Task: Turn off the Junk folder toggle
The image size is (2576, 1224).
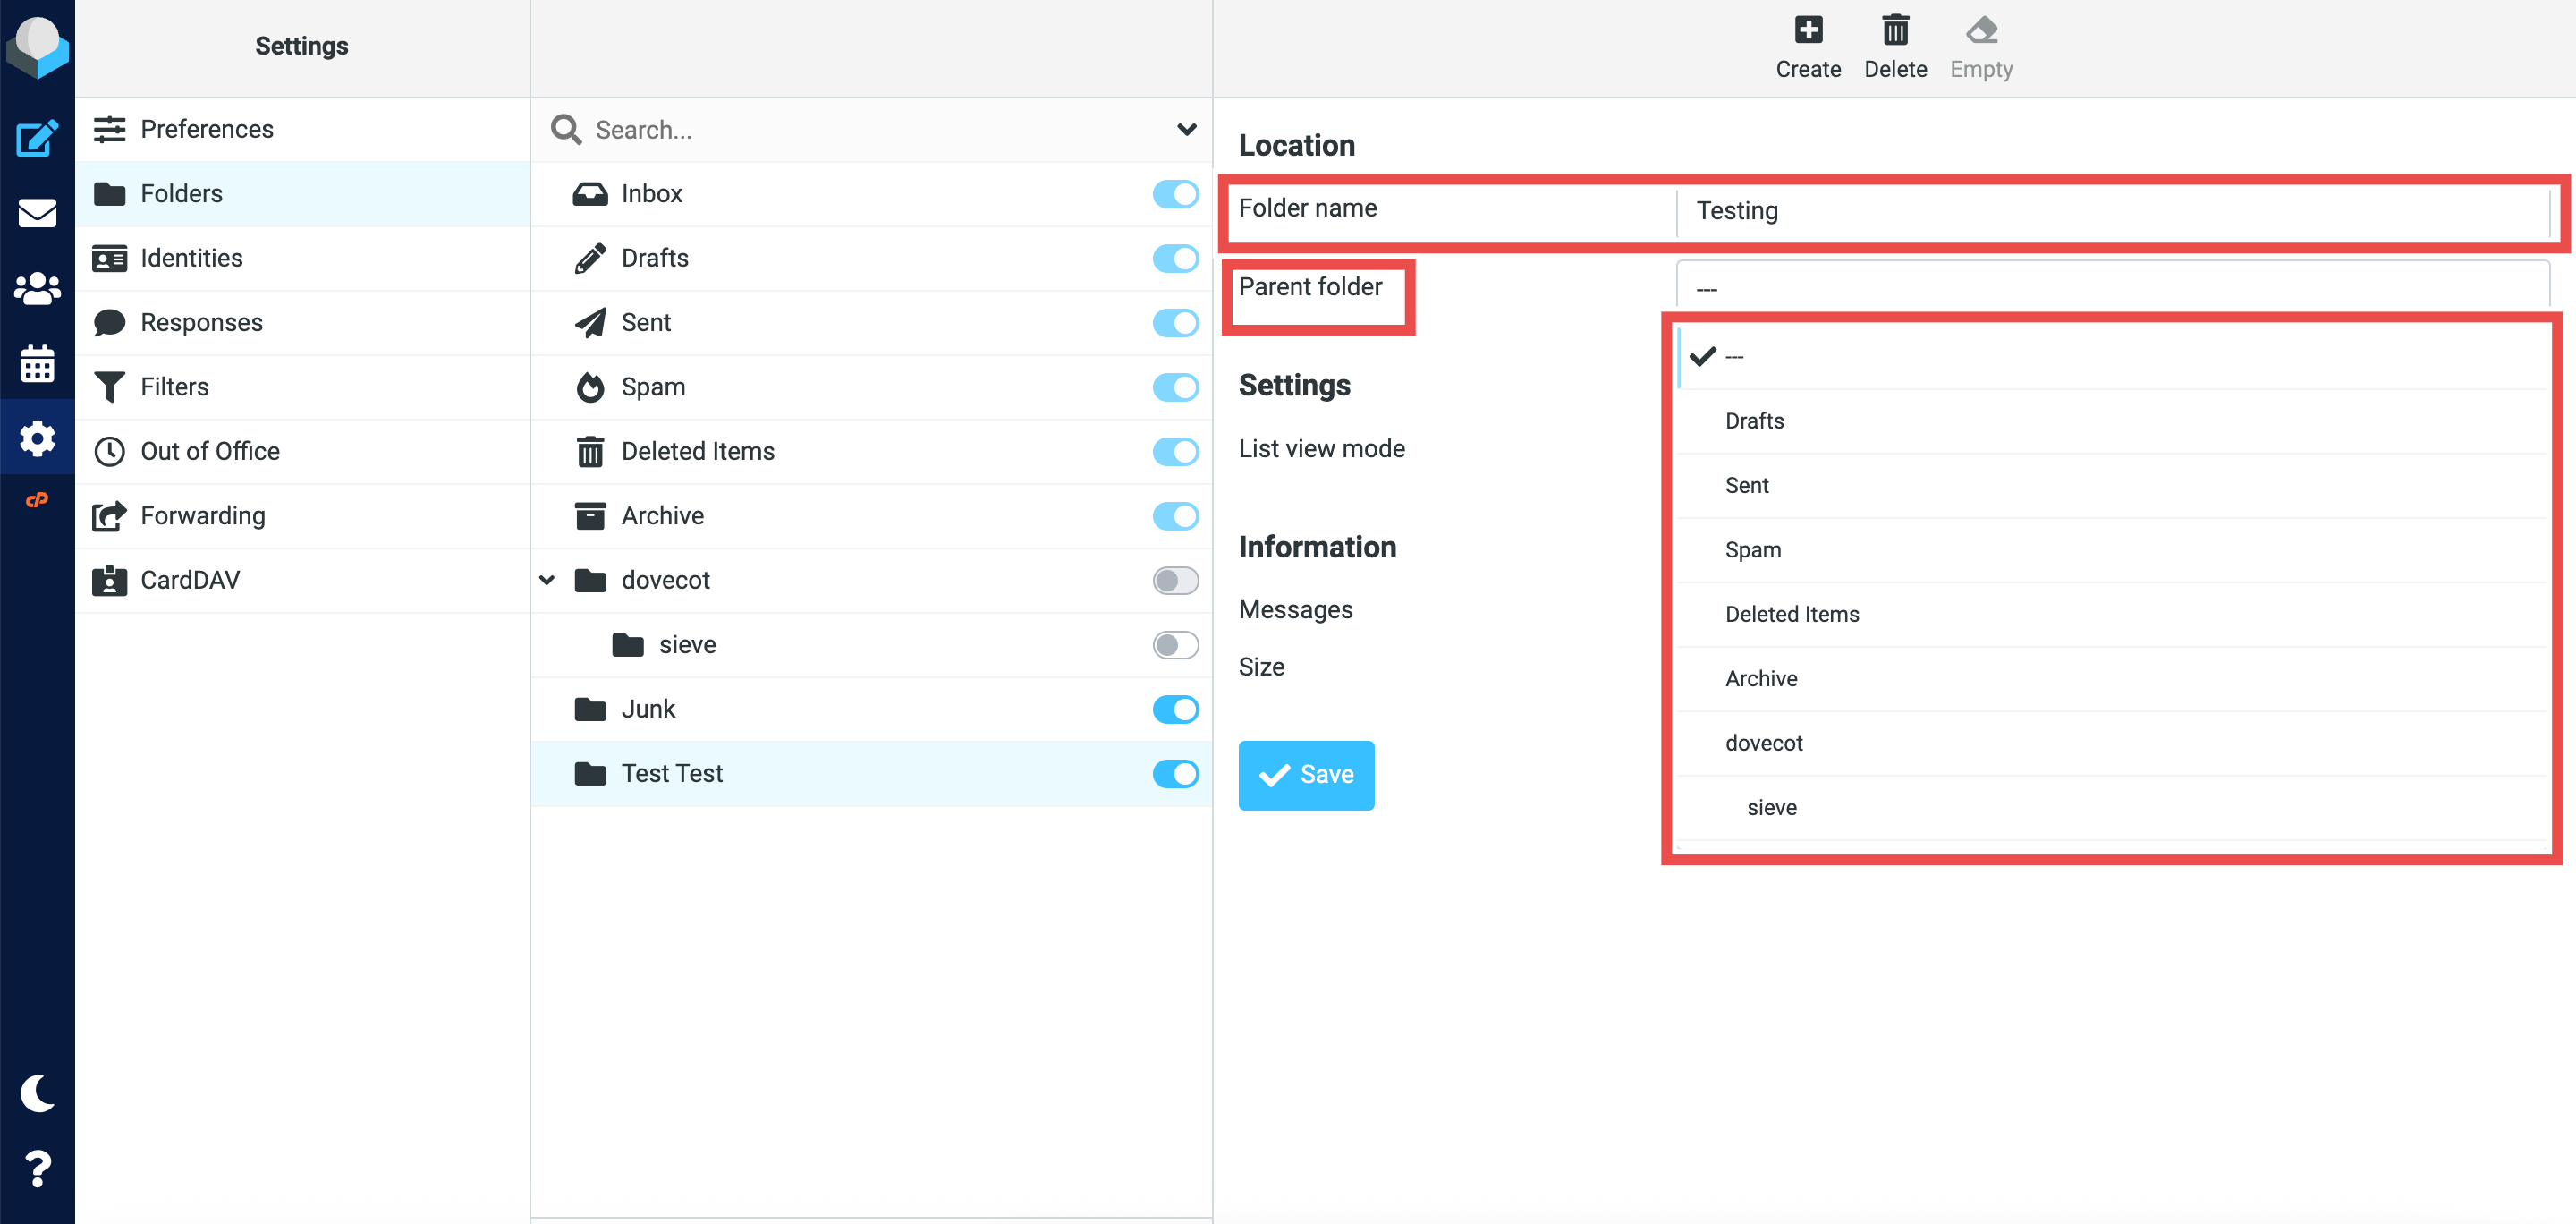Action: pyautogui.click(x=1174, y=709)
